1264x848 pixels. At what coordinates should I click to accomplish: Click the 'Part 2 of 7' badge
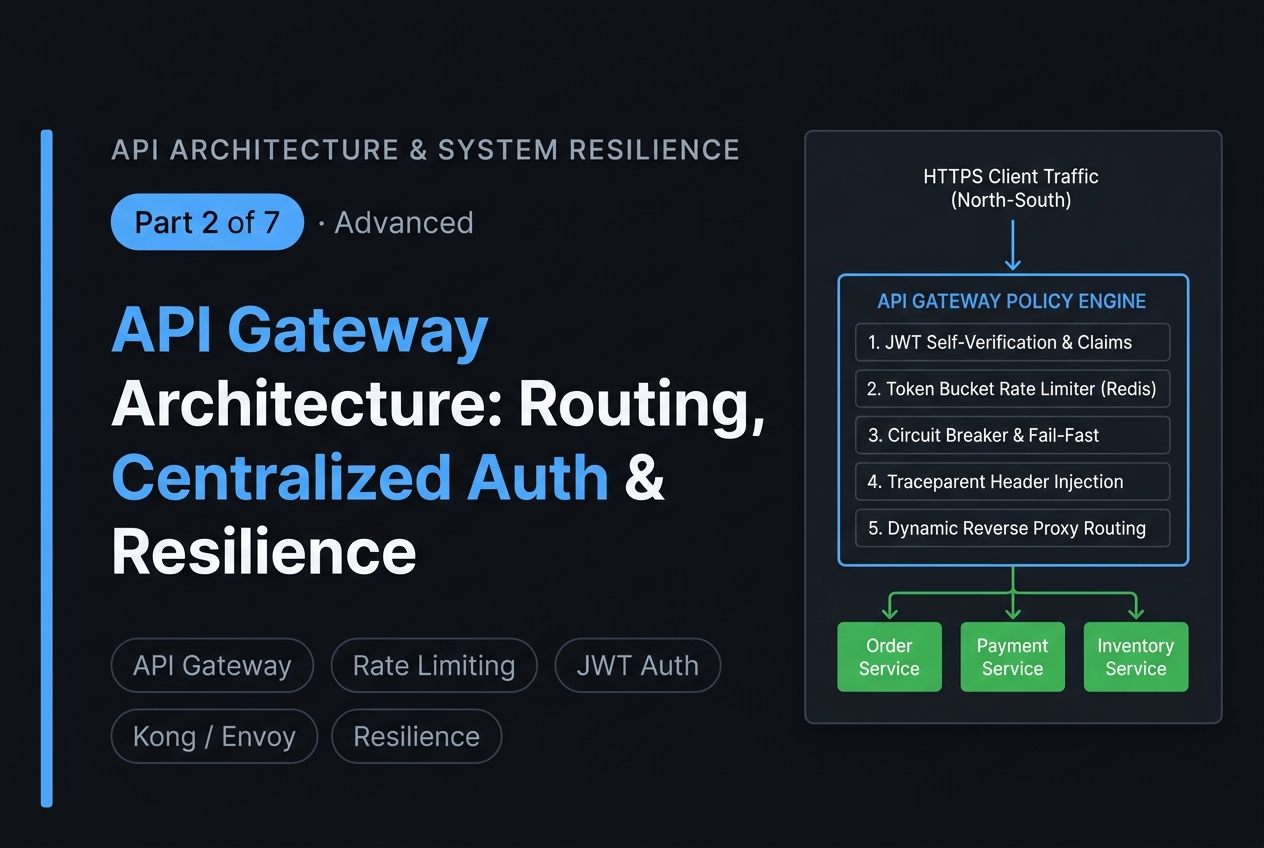pos(207,222)
